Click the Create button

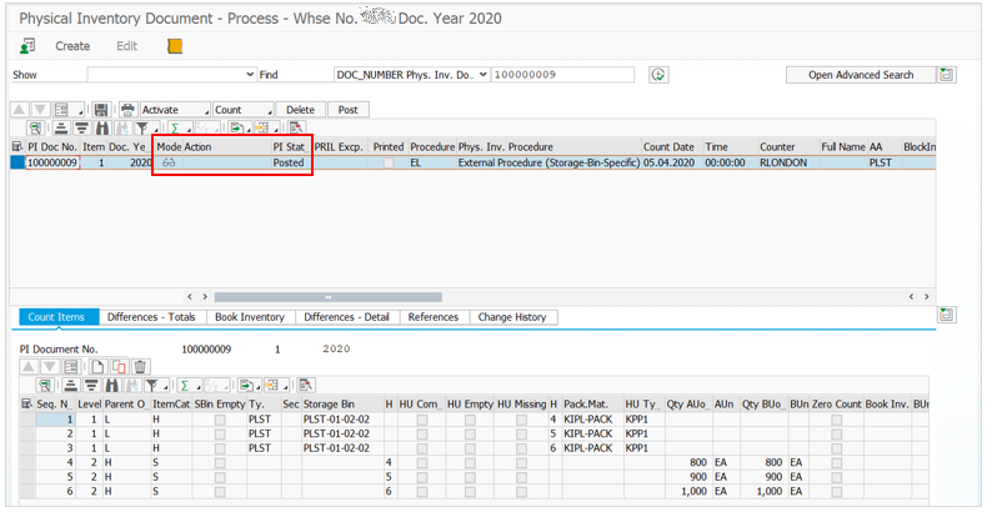[x=72, y=46]
